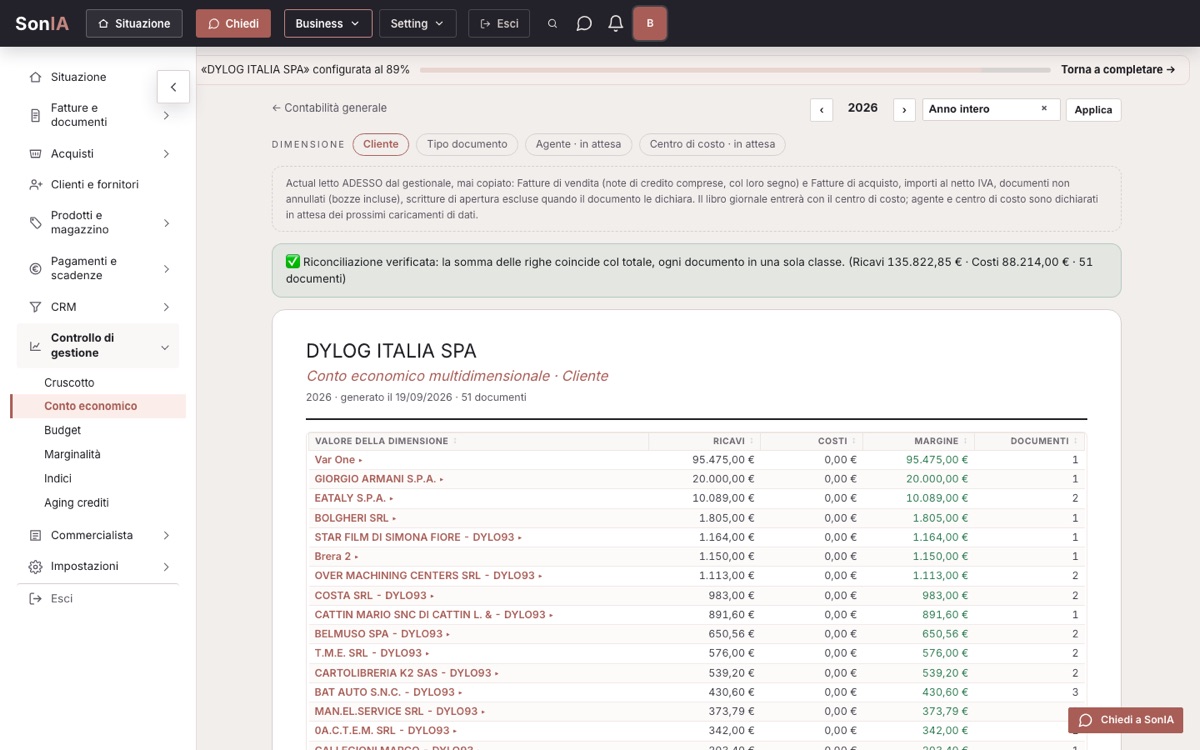Click the Fatture e documenti icon

[36, 115]
